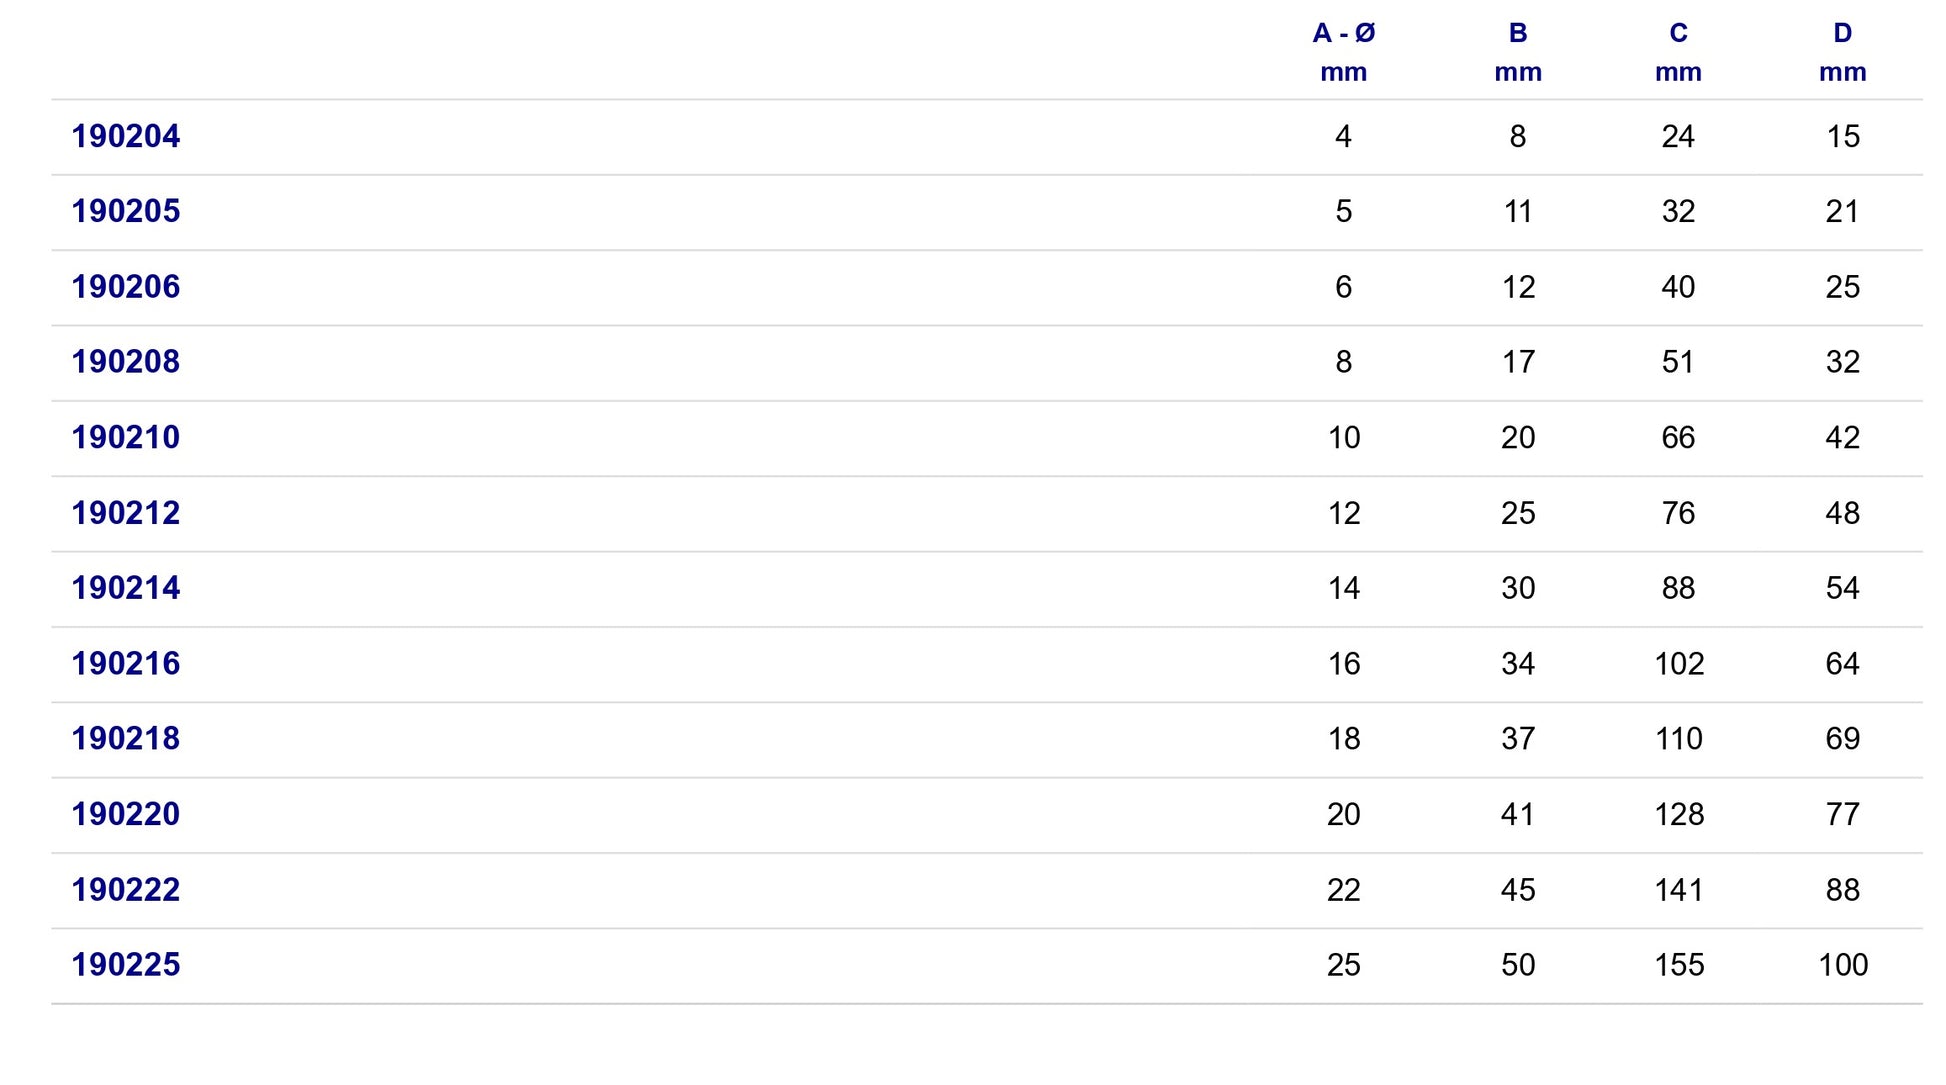Image resolution: width=1946 pixels, height=1085 pixels.
Task: Open product link 190206
Action: coord(126,287)
